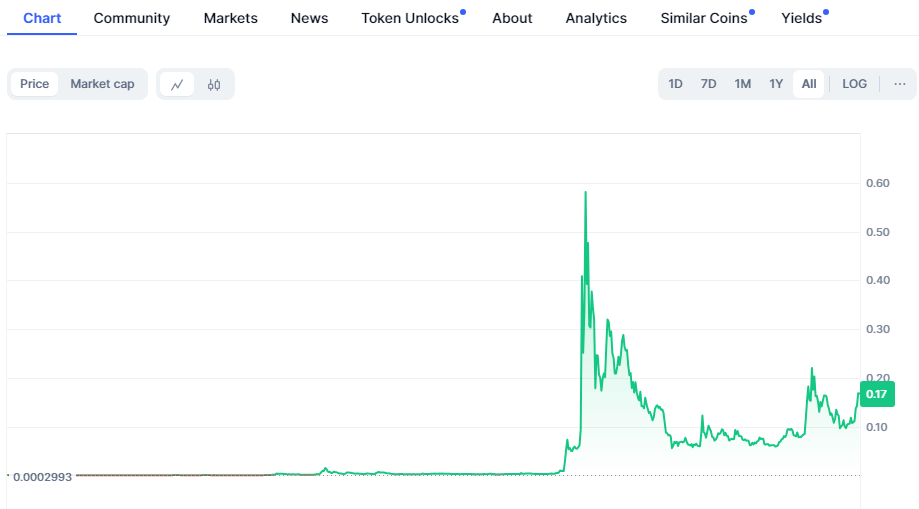This screenshot has height=509, width=919.
Task: Select the Price toggle
Action: point(35,84)
